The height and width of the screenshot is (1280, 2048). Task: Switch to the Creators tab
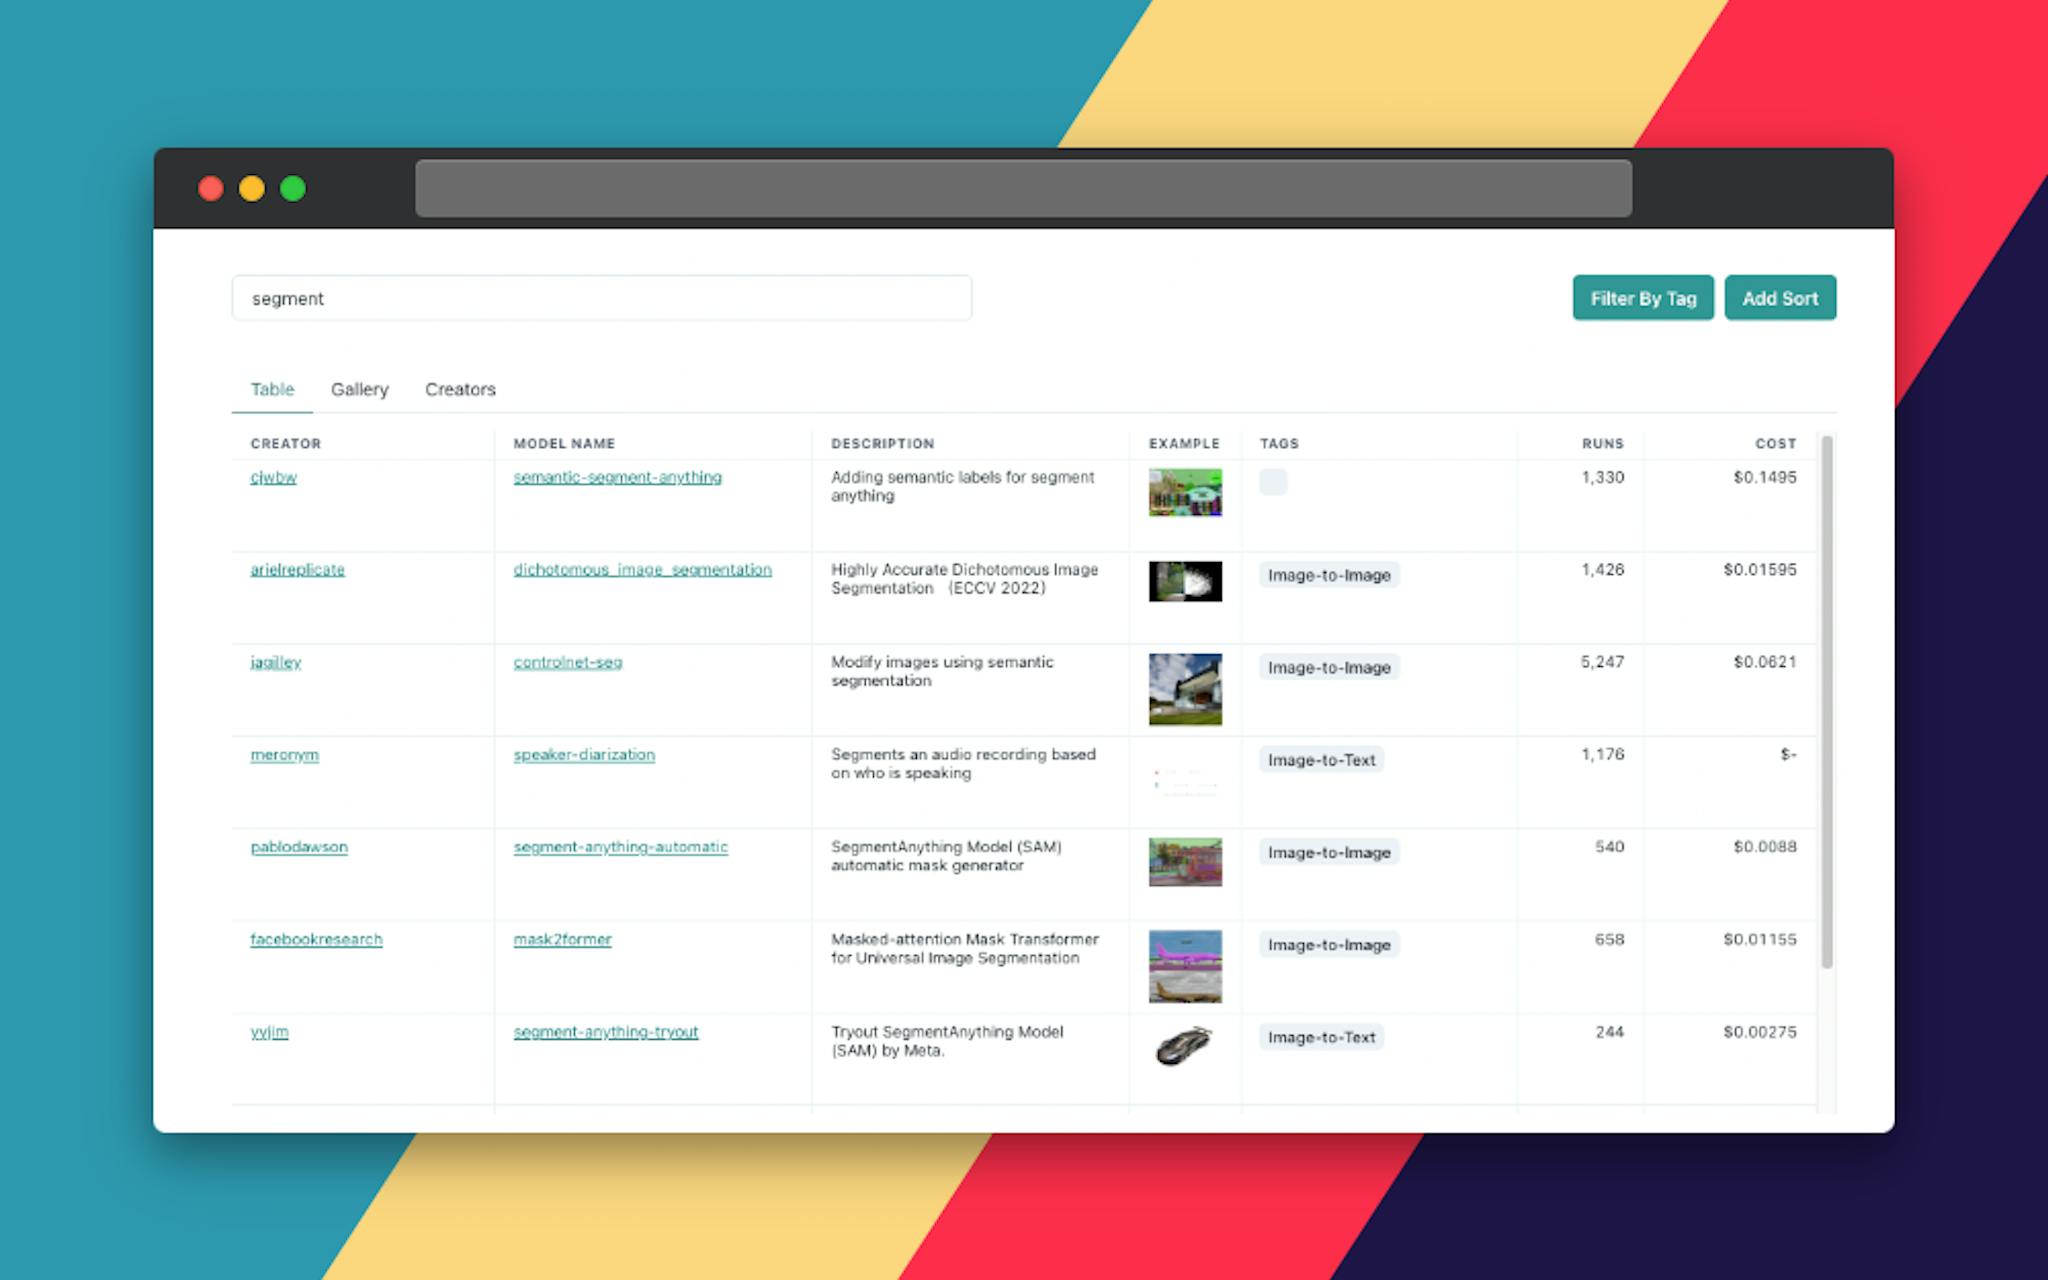(460, 389)
